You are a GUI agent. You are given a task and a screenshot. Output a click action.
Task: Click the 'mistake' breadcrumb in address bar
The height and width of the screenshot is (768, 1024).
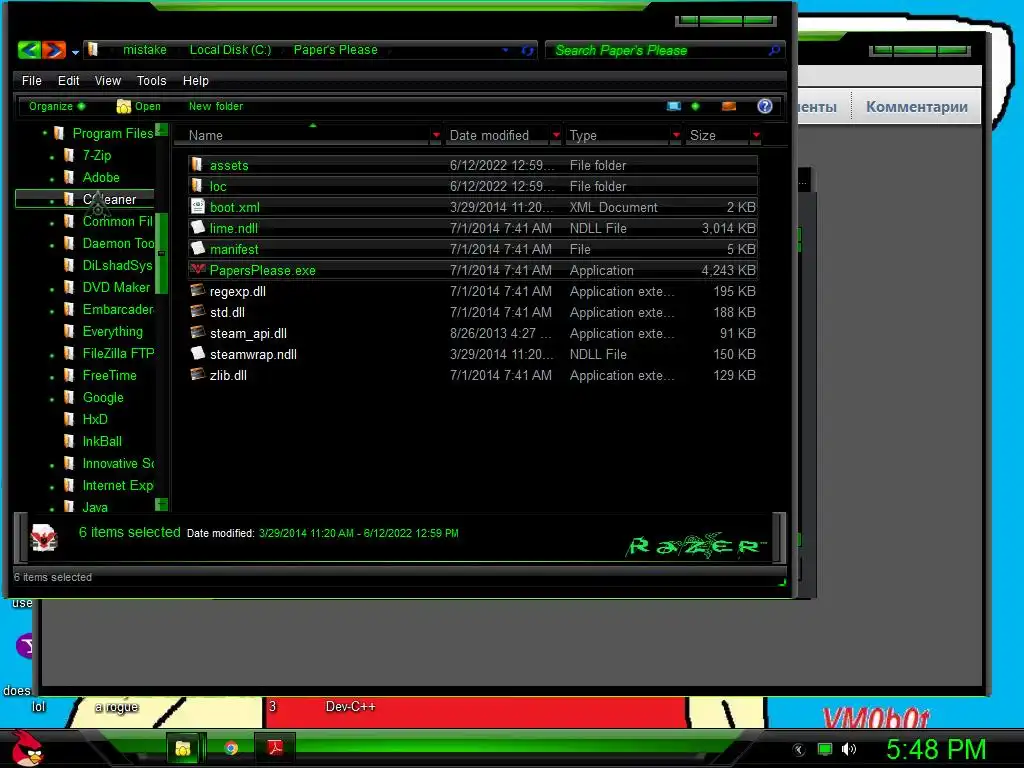144,50
